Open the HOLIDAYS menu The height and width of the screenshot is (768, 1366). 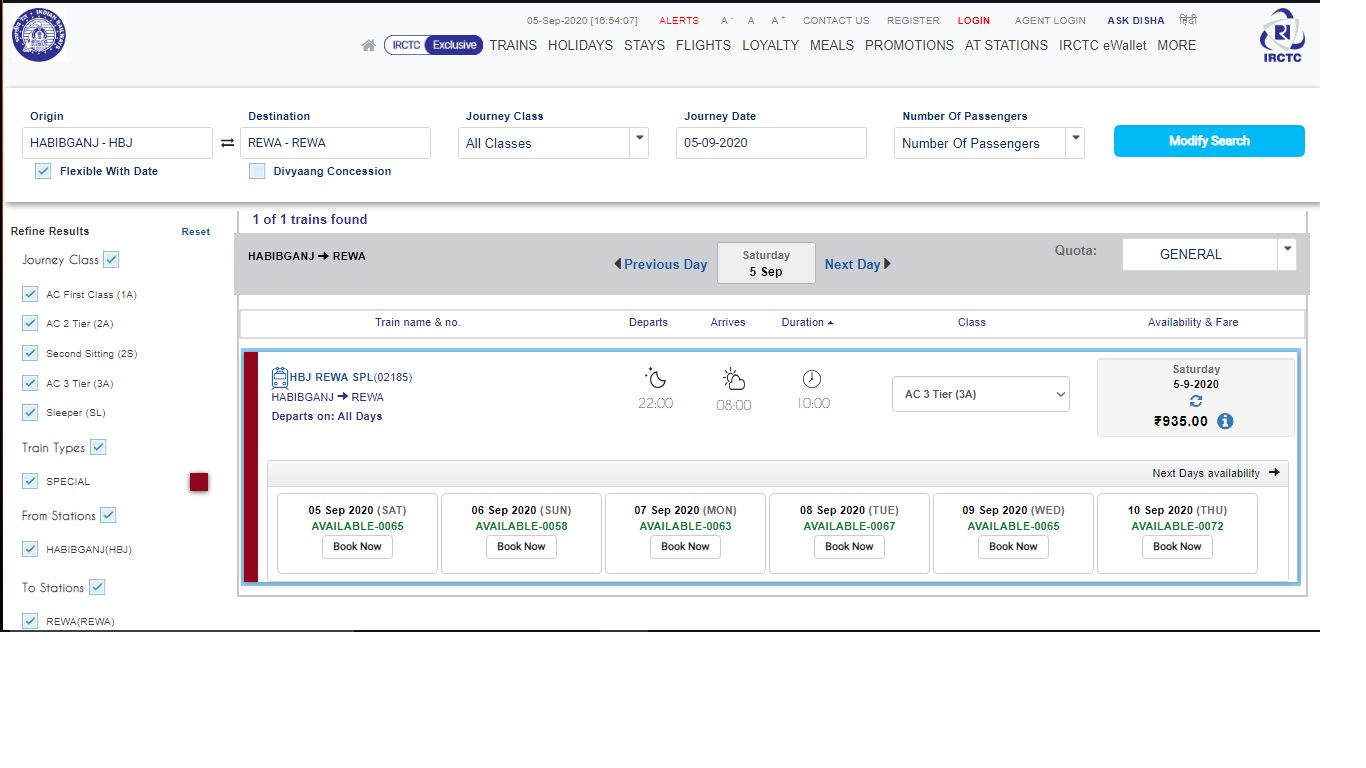point(580,45)
